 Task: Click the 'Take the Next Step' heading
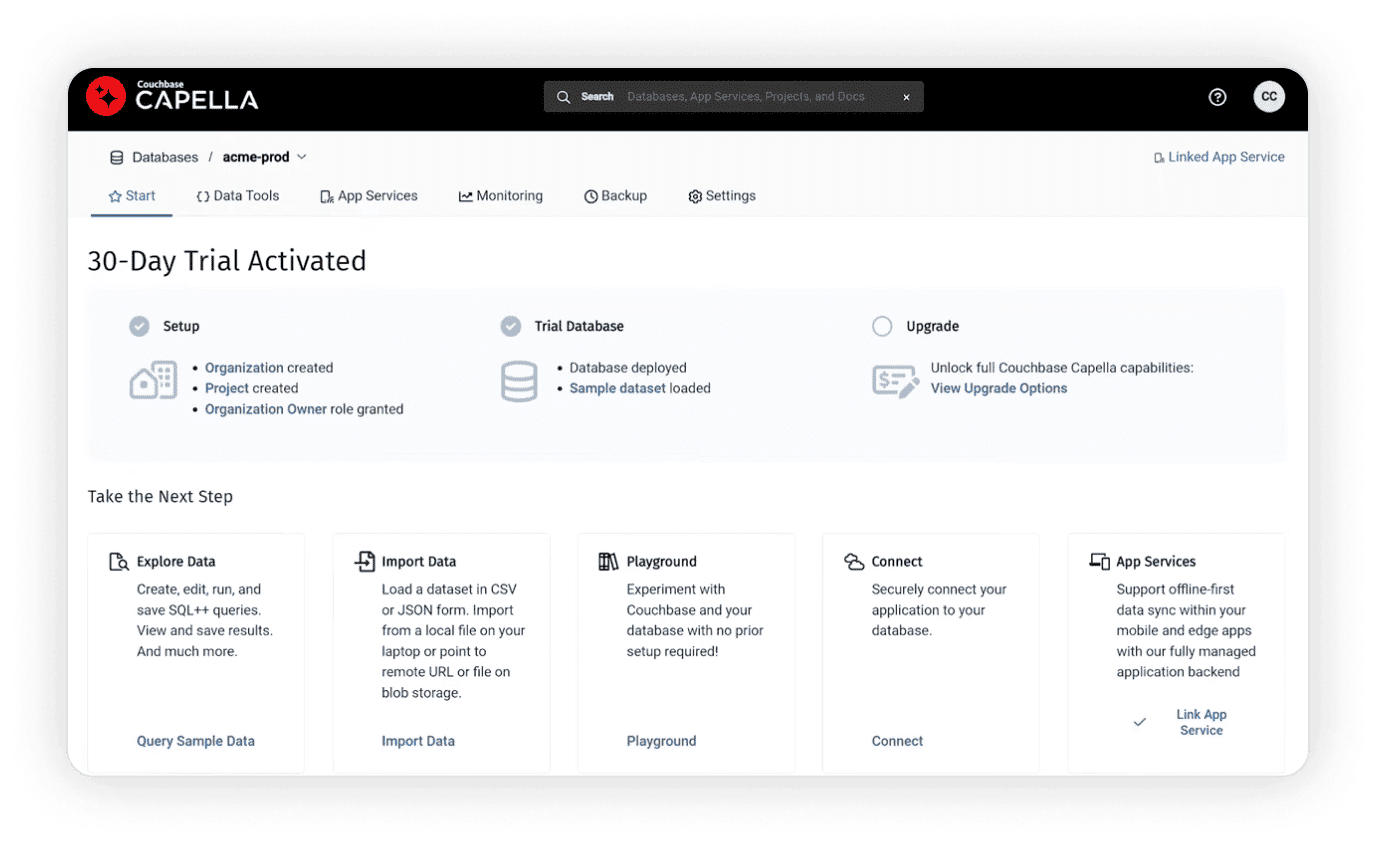(160, 496)
